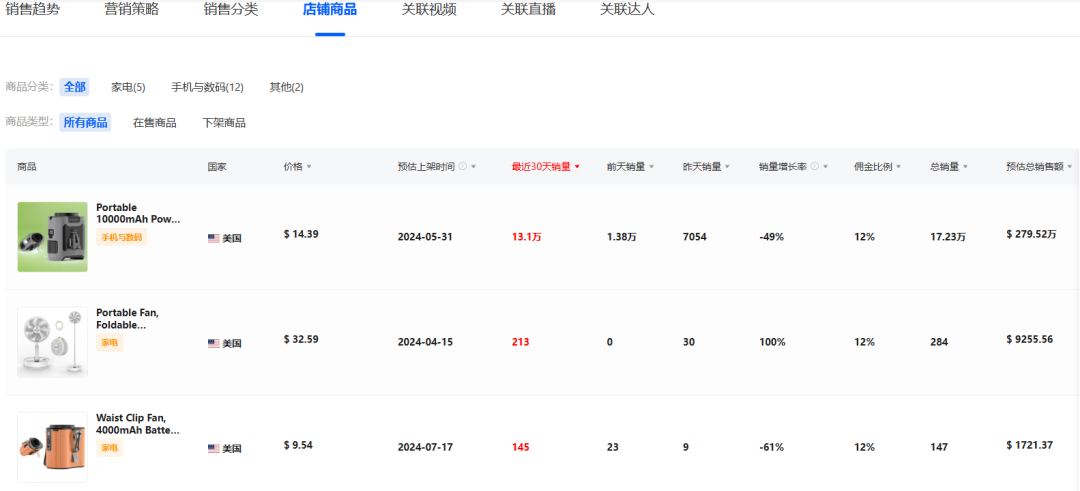Click info icon next to 销量增长率
This screenshot has height=491, width=1080.
pyautogui.click(x=815, y=167)
